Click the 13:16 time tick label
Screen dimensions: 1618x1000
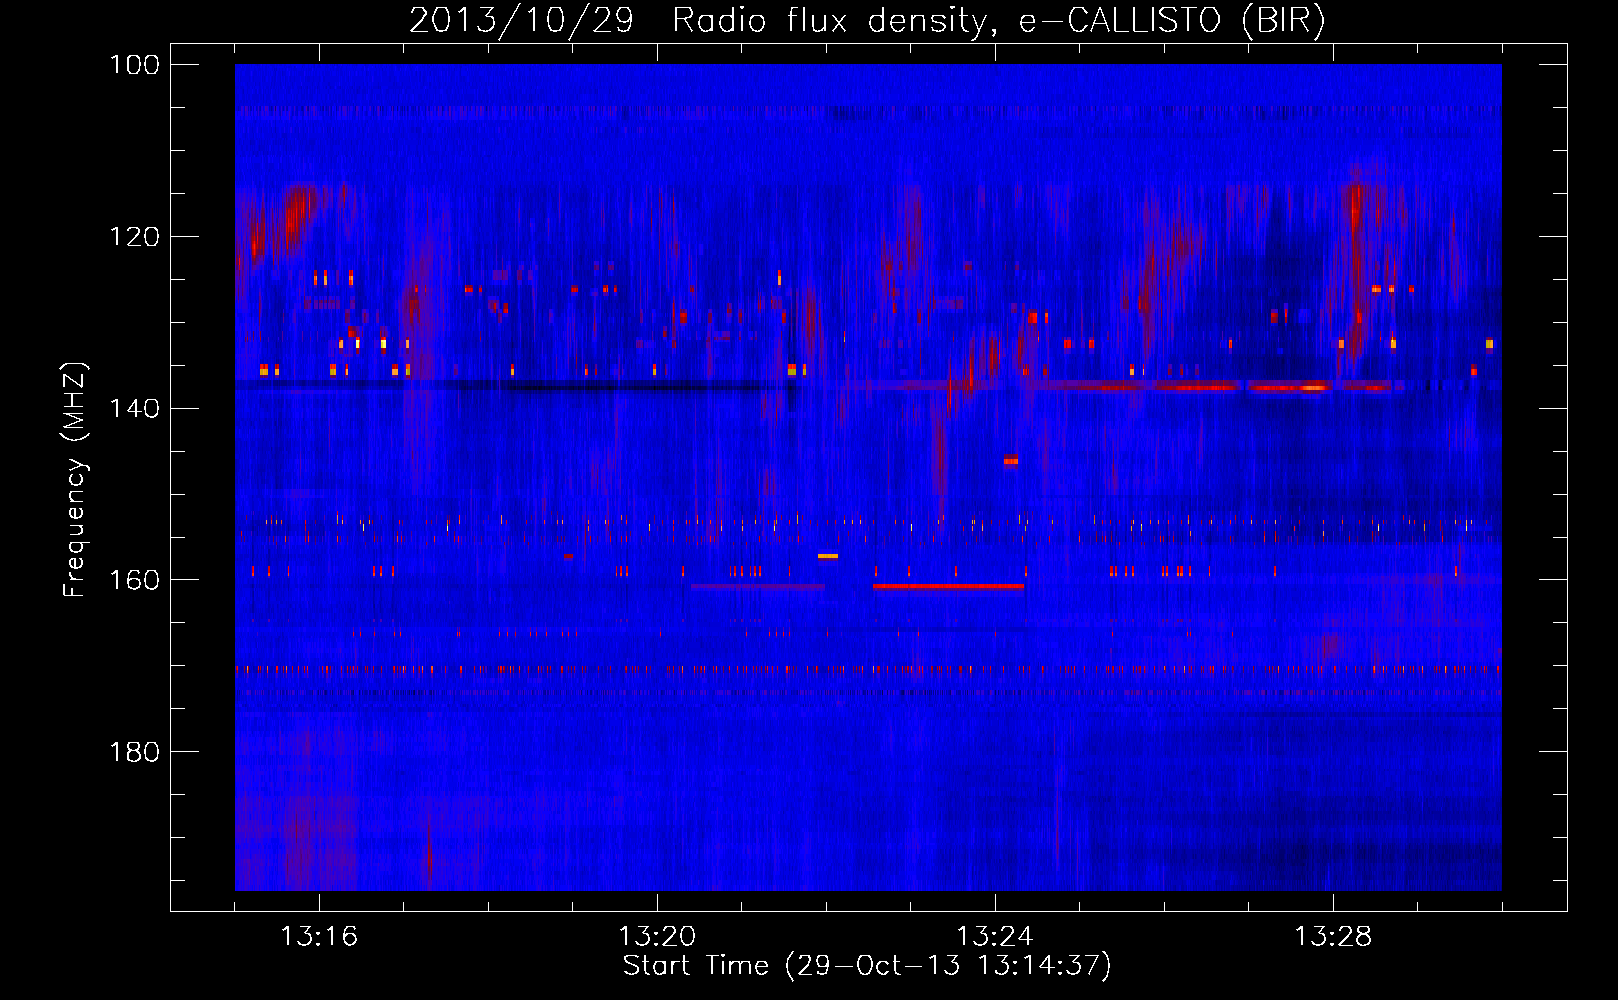pyautogui.click(x=319, y=937)
